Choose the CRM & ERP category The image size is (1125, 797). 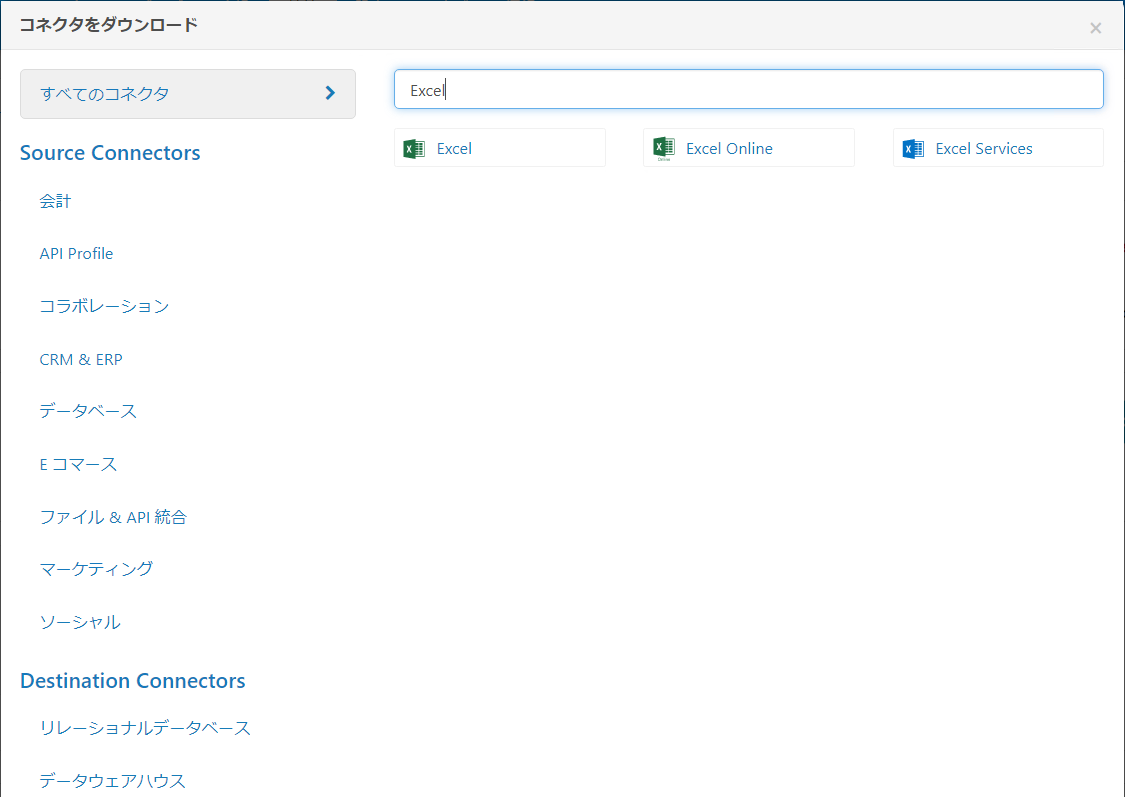(81, 359)
